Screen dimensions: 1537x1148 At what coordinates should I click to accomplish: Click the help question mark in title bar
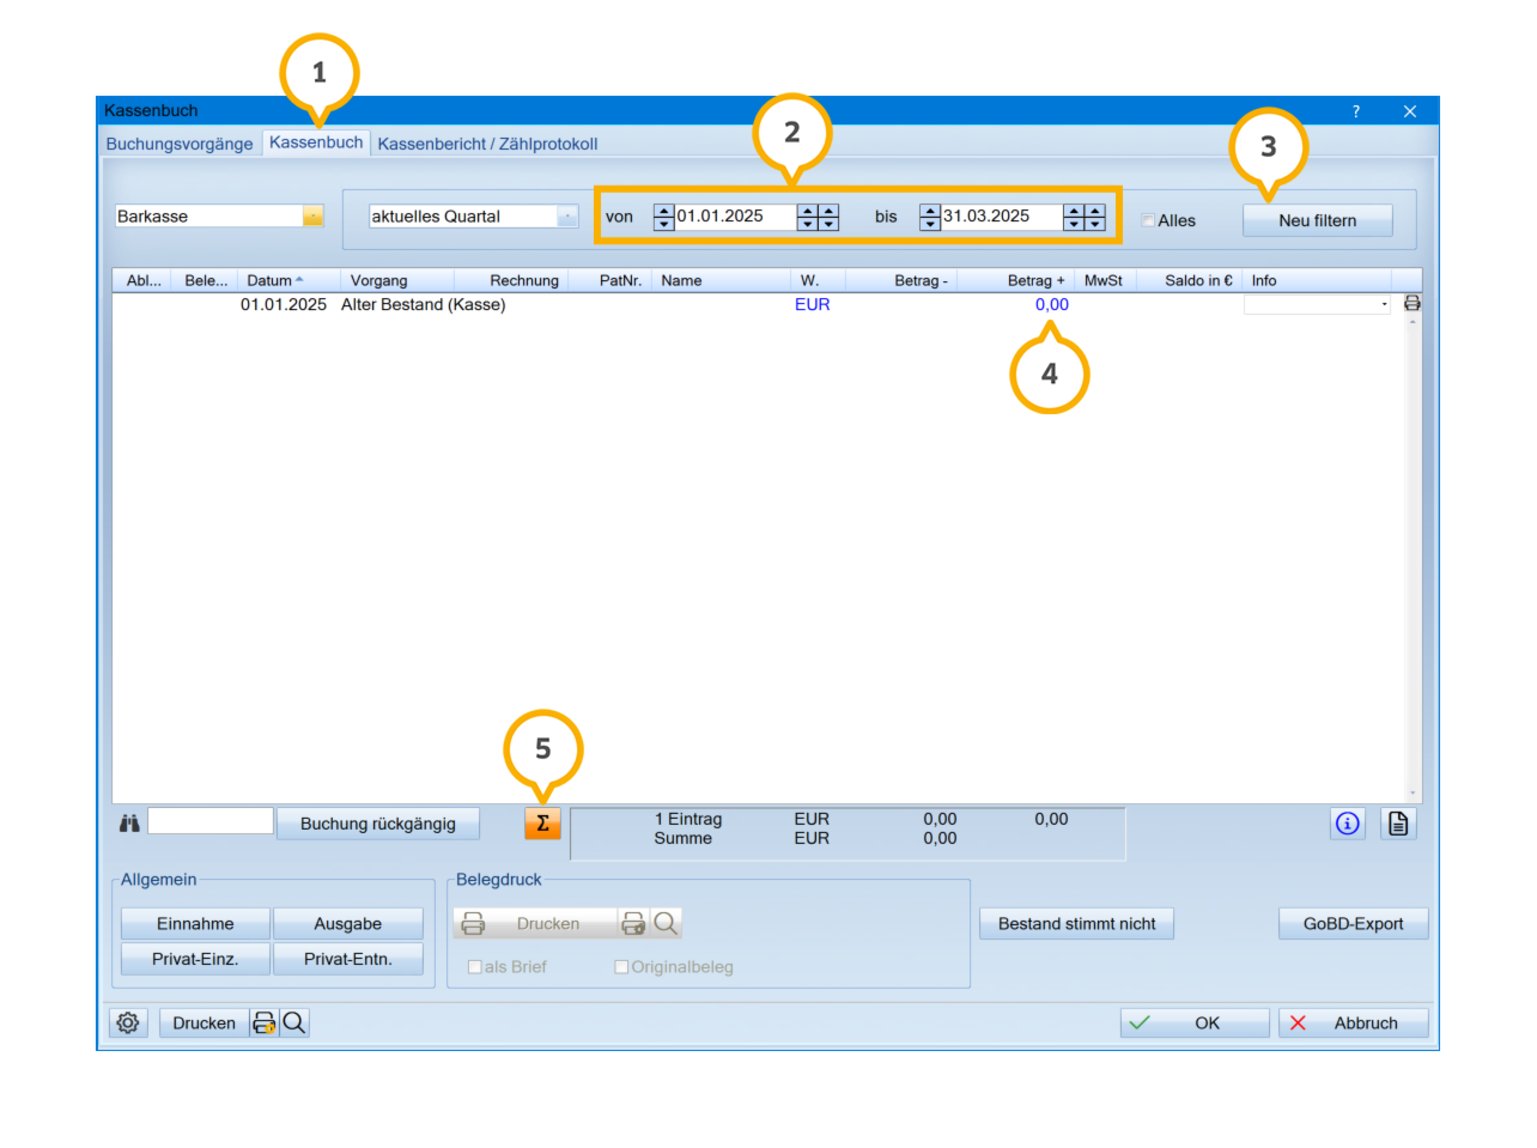tap(1355, 111)
